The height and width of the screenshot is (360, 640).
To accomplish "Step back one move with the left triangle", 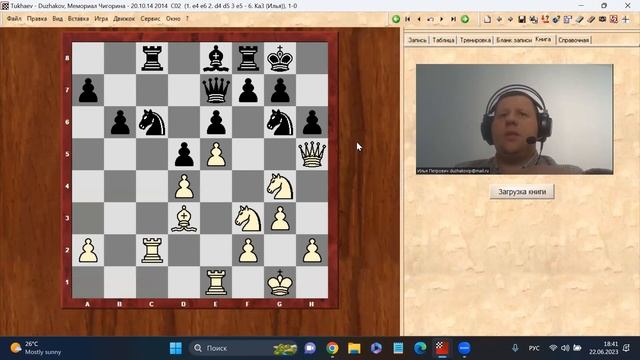I will click(x=419, y=19).
